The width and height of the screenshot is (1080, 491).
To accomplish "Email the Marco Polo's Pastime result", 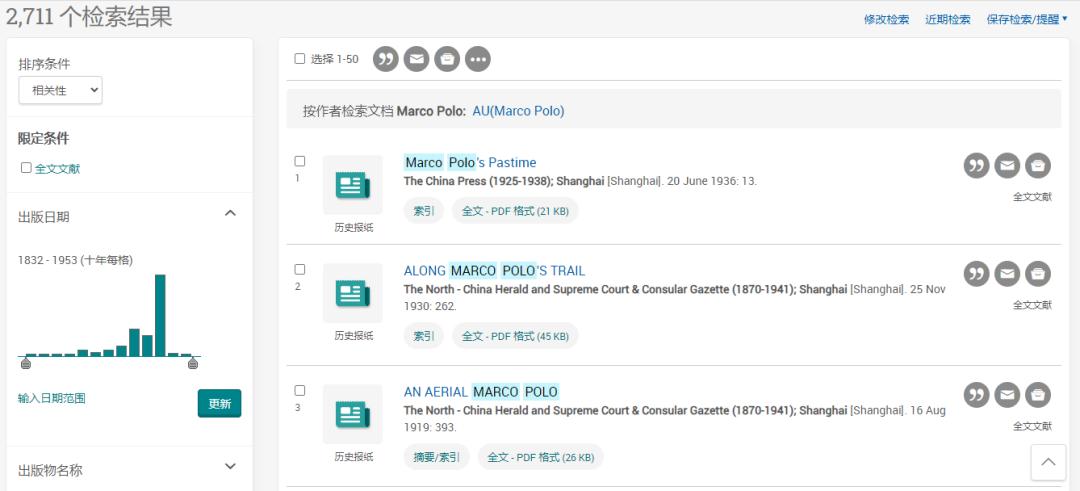I will point(1007,165).
